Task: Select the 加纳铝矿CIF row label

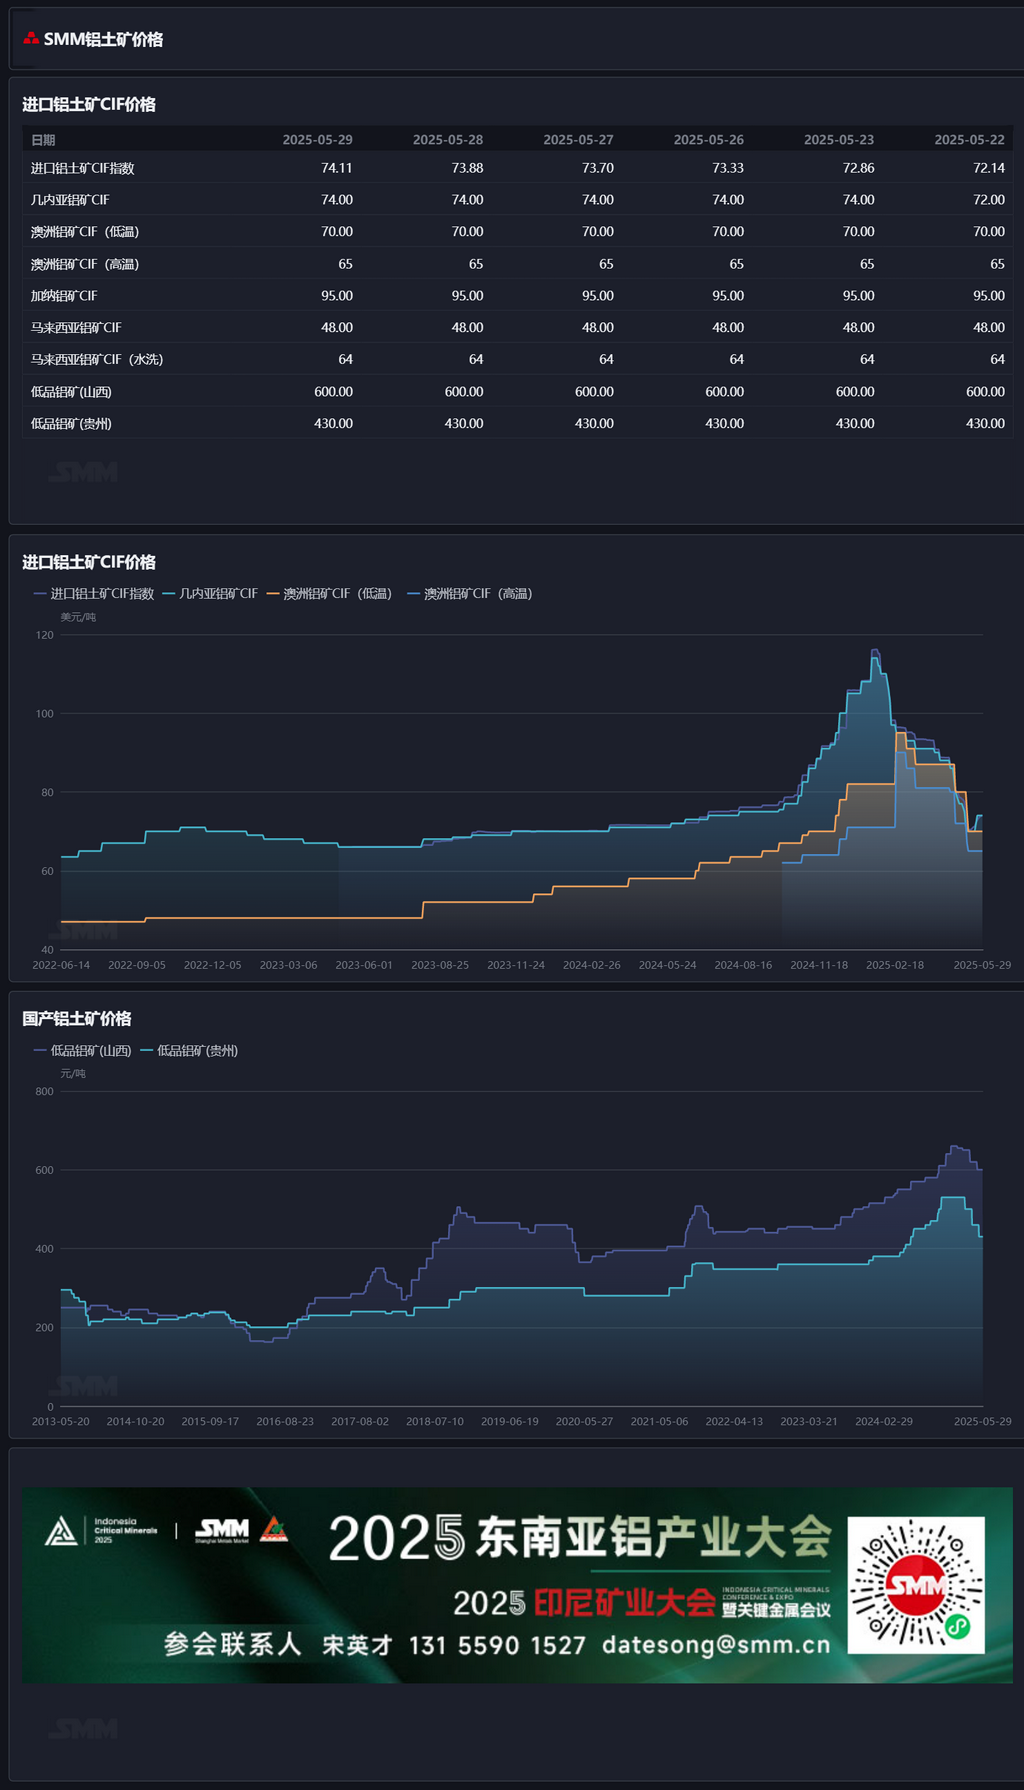Action: click(64, 296)
